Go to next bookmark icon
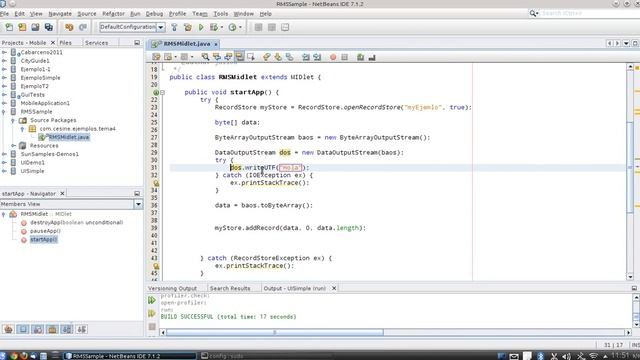This screenshot has height=360, width=640. tap(278, 57)
